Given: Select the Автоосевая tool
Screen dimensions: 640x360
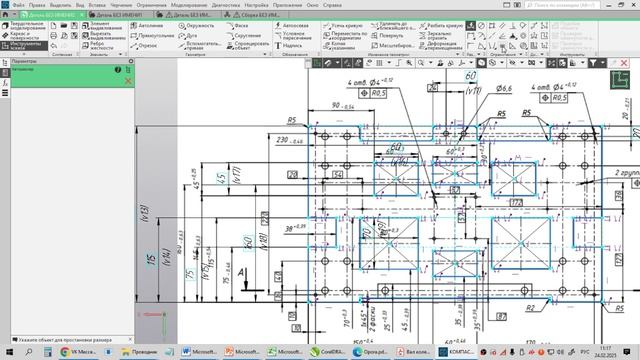Looking at the screenshot, I should click(292, 26).
